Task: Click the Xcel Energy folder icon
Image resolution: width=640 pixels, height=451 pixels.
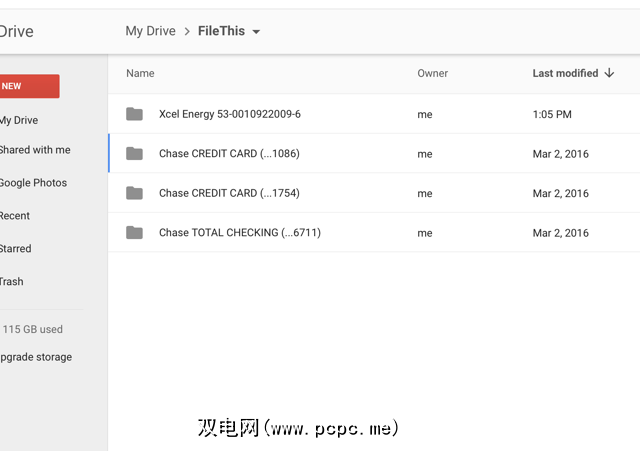Action: pos(134,114)
